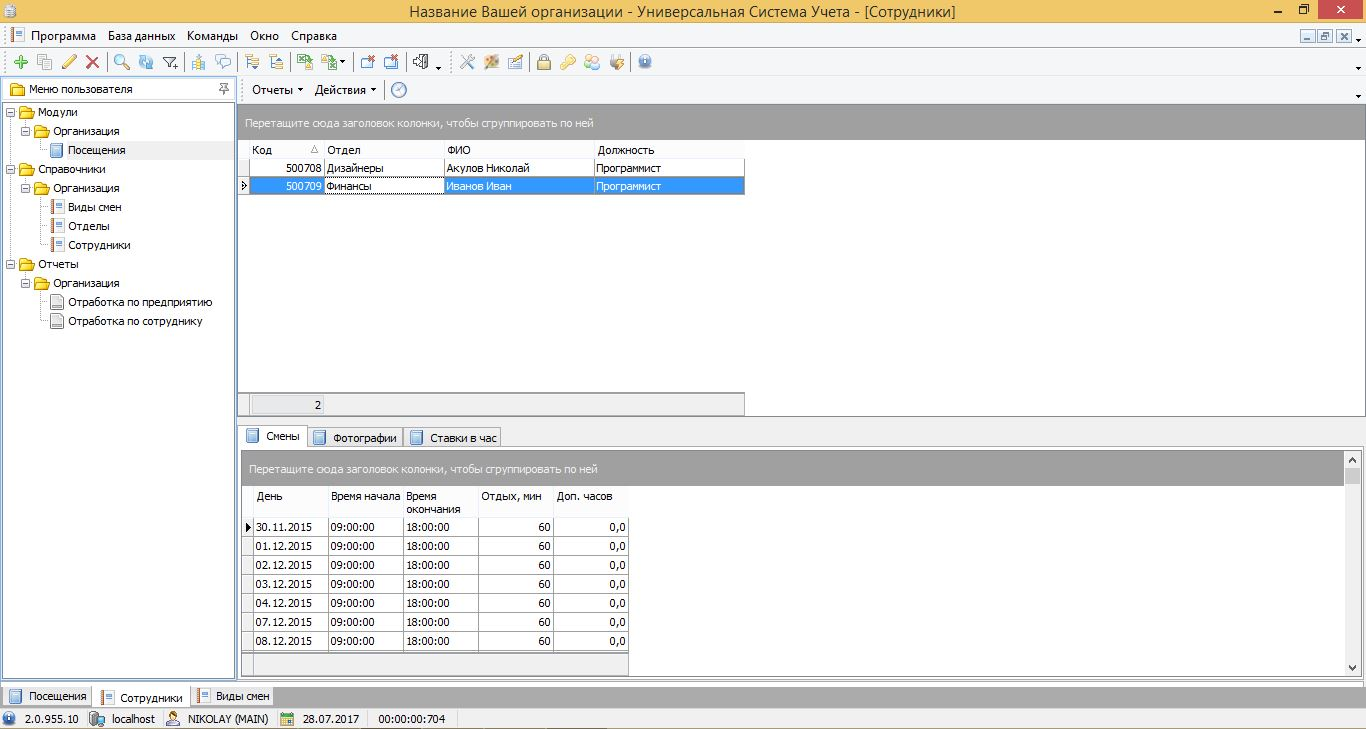Open Отделы in the tree
The image size is (1366, 729).
(x=89, y=226)
